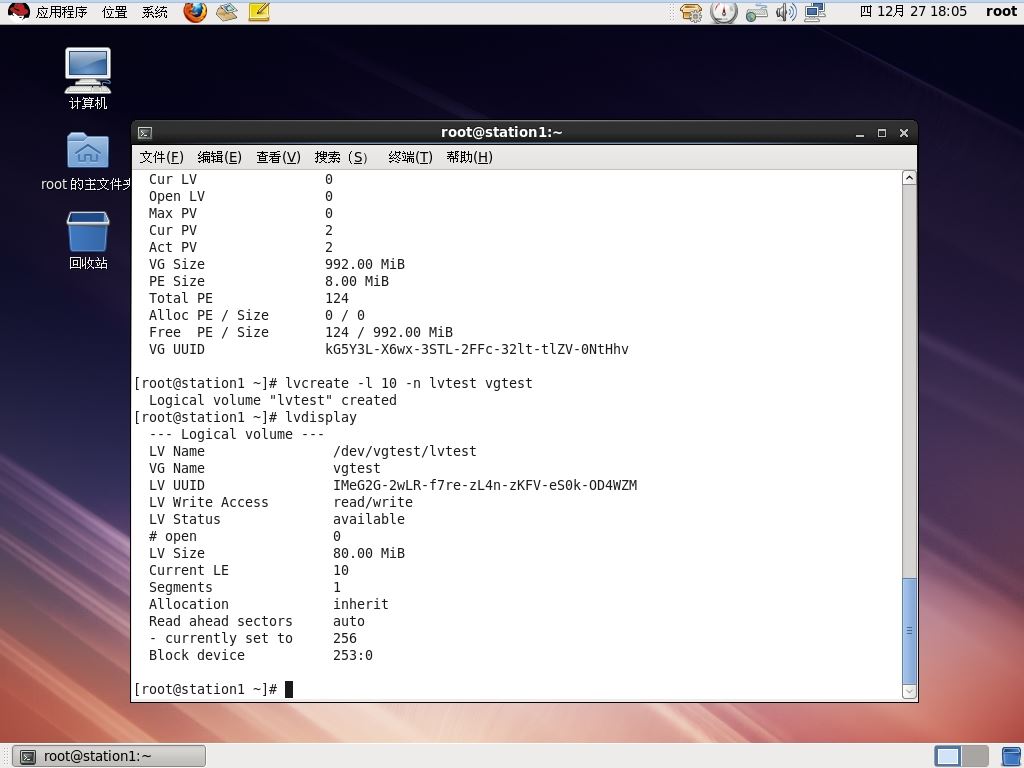Open the software update package icon
This screenshot has height=768, width=1024.
coord(691,12)
